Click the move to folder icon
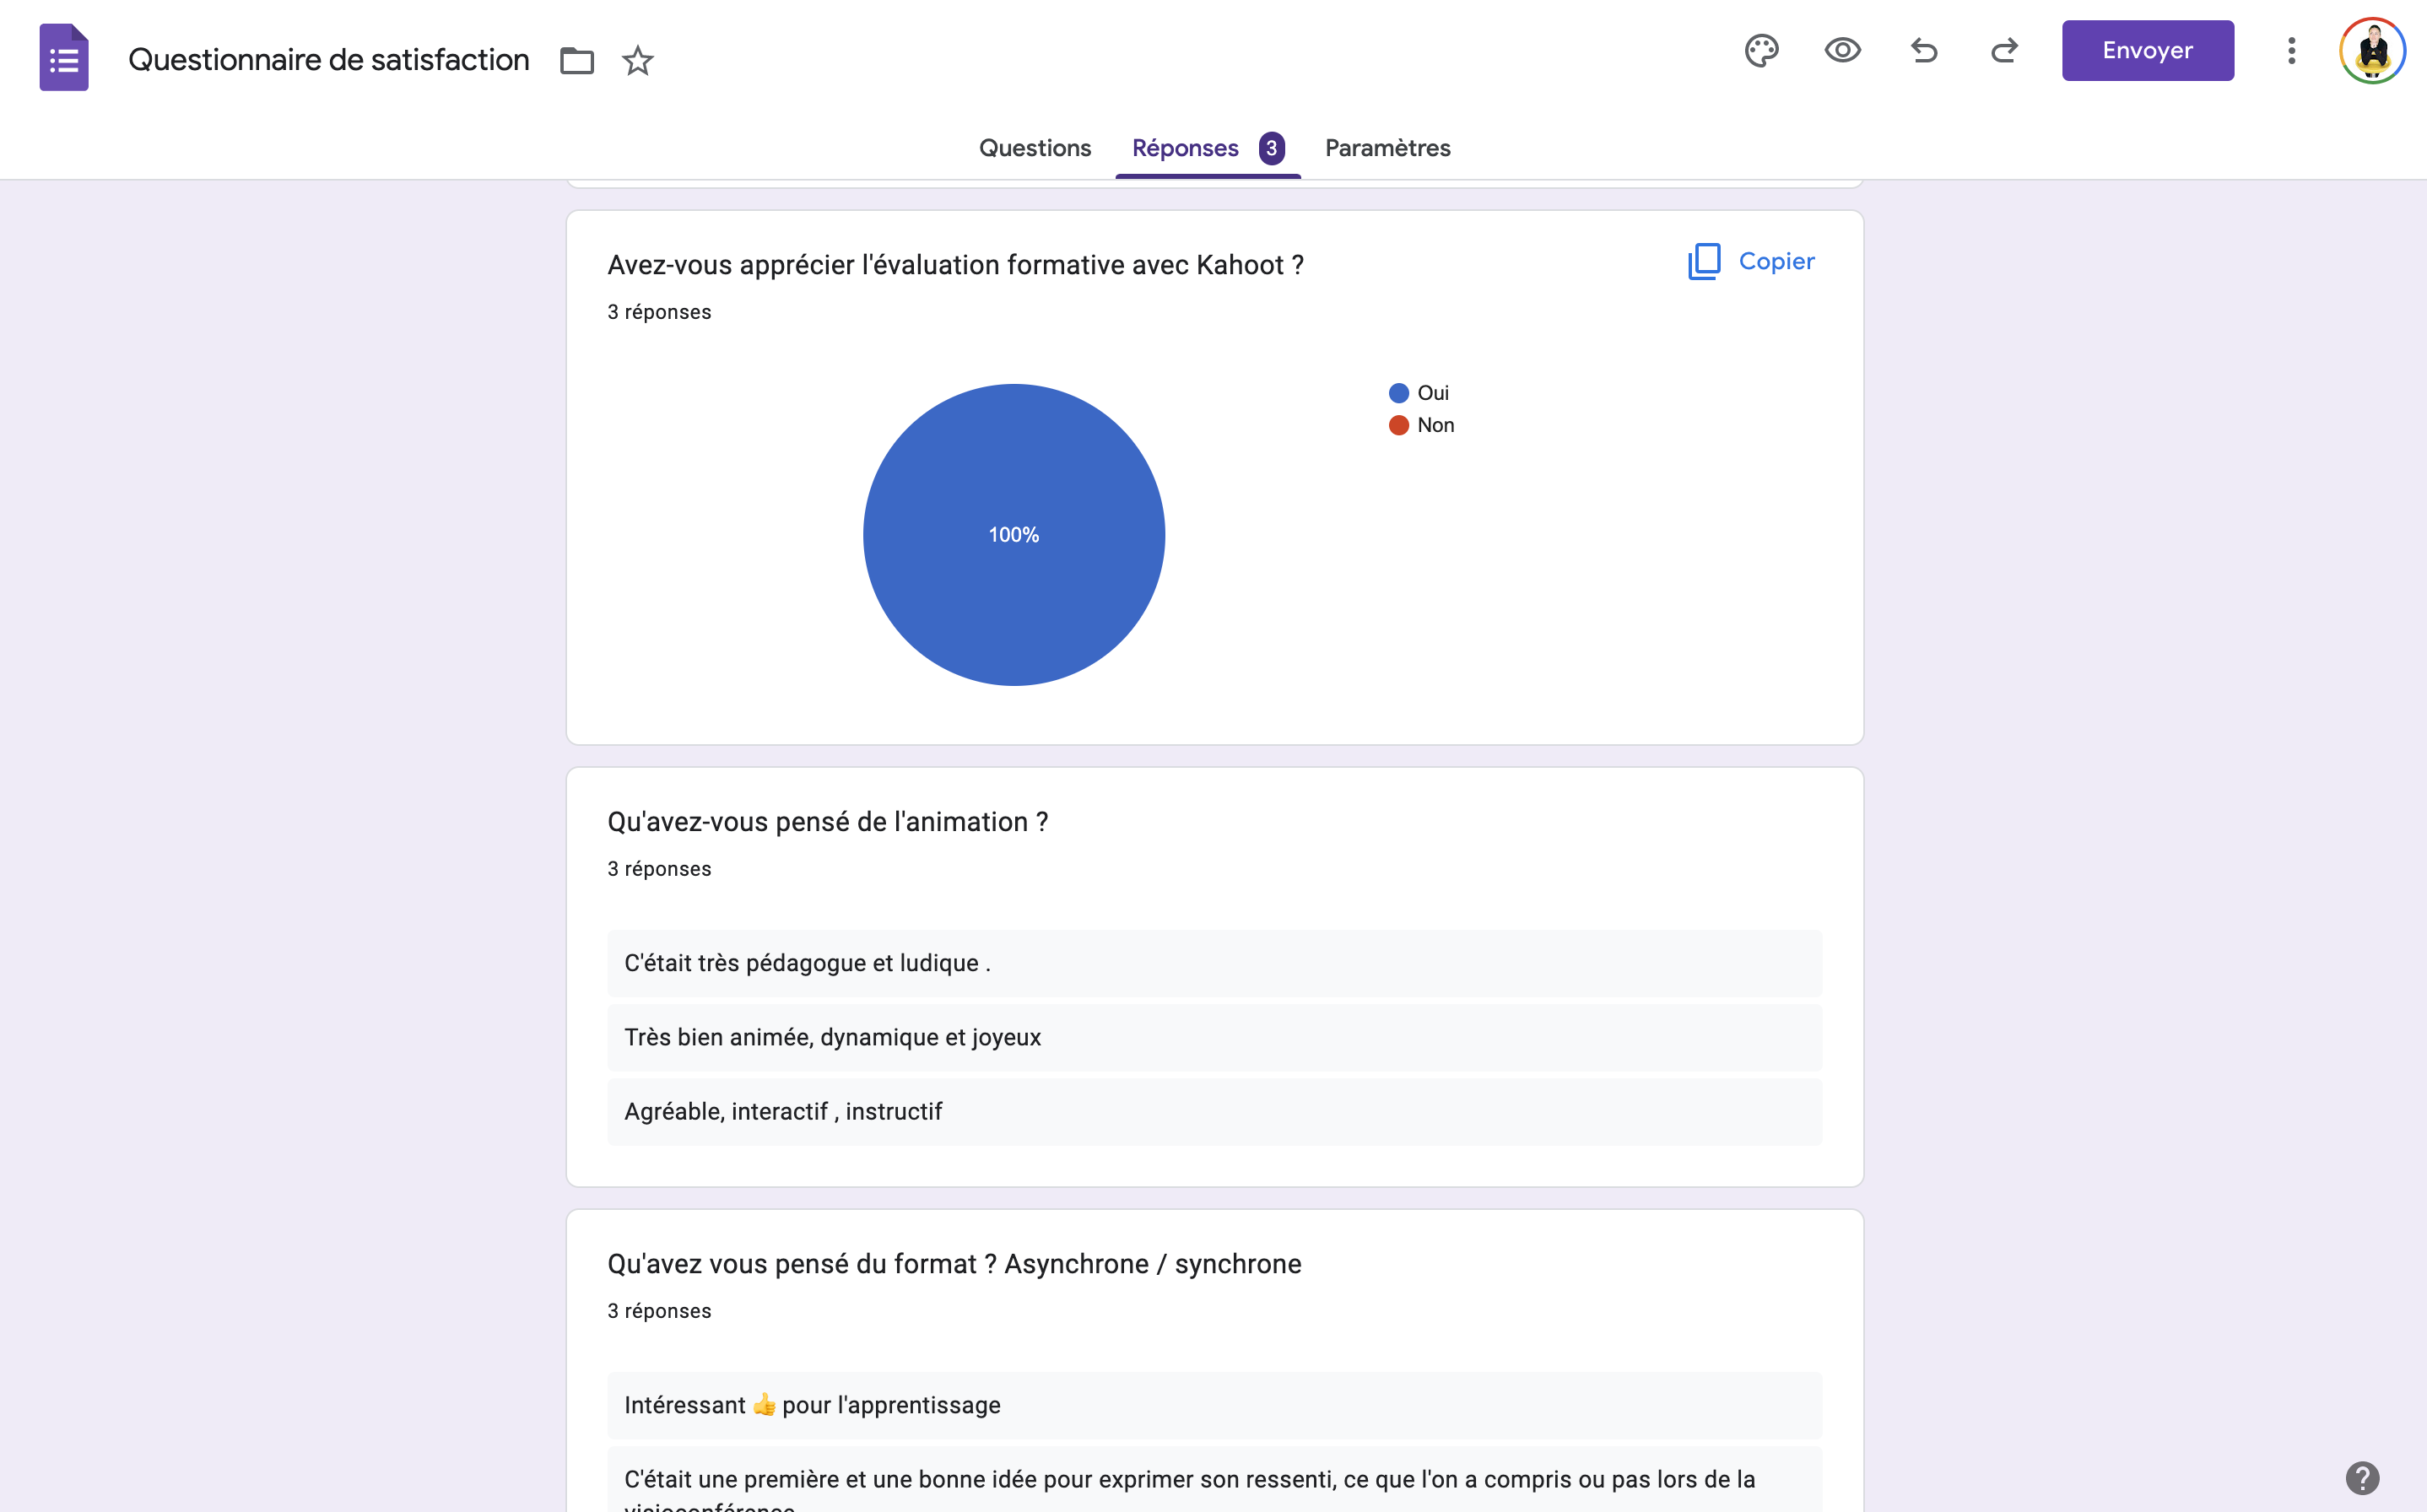 577,61
